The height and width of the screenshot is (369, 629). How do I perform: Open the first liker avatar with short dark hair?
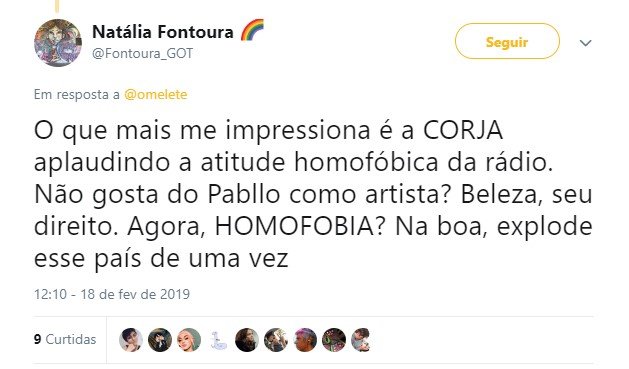pos(131,340)
